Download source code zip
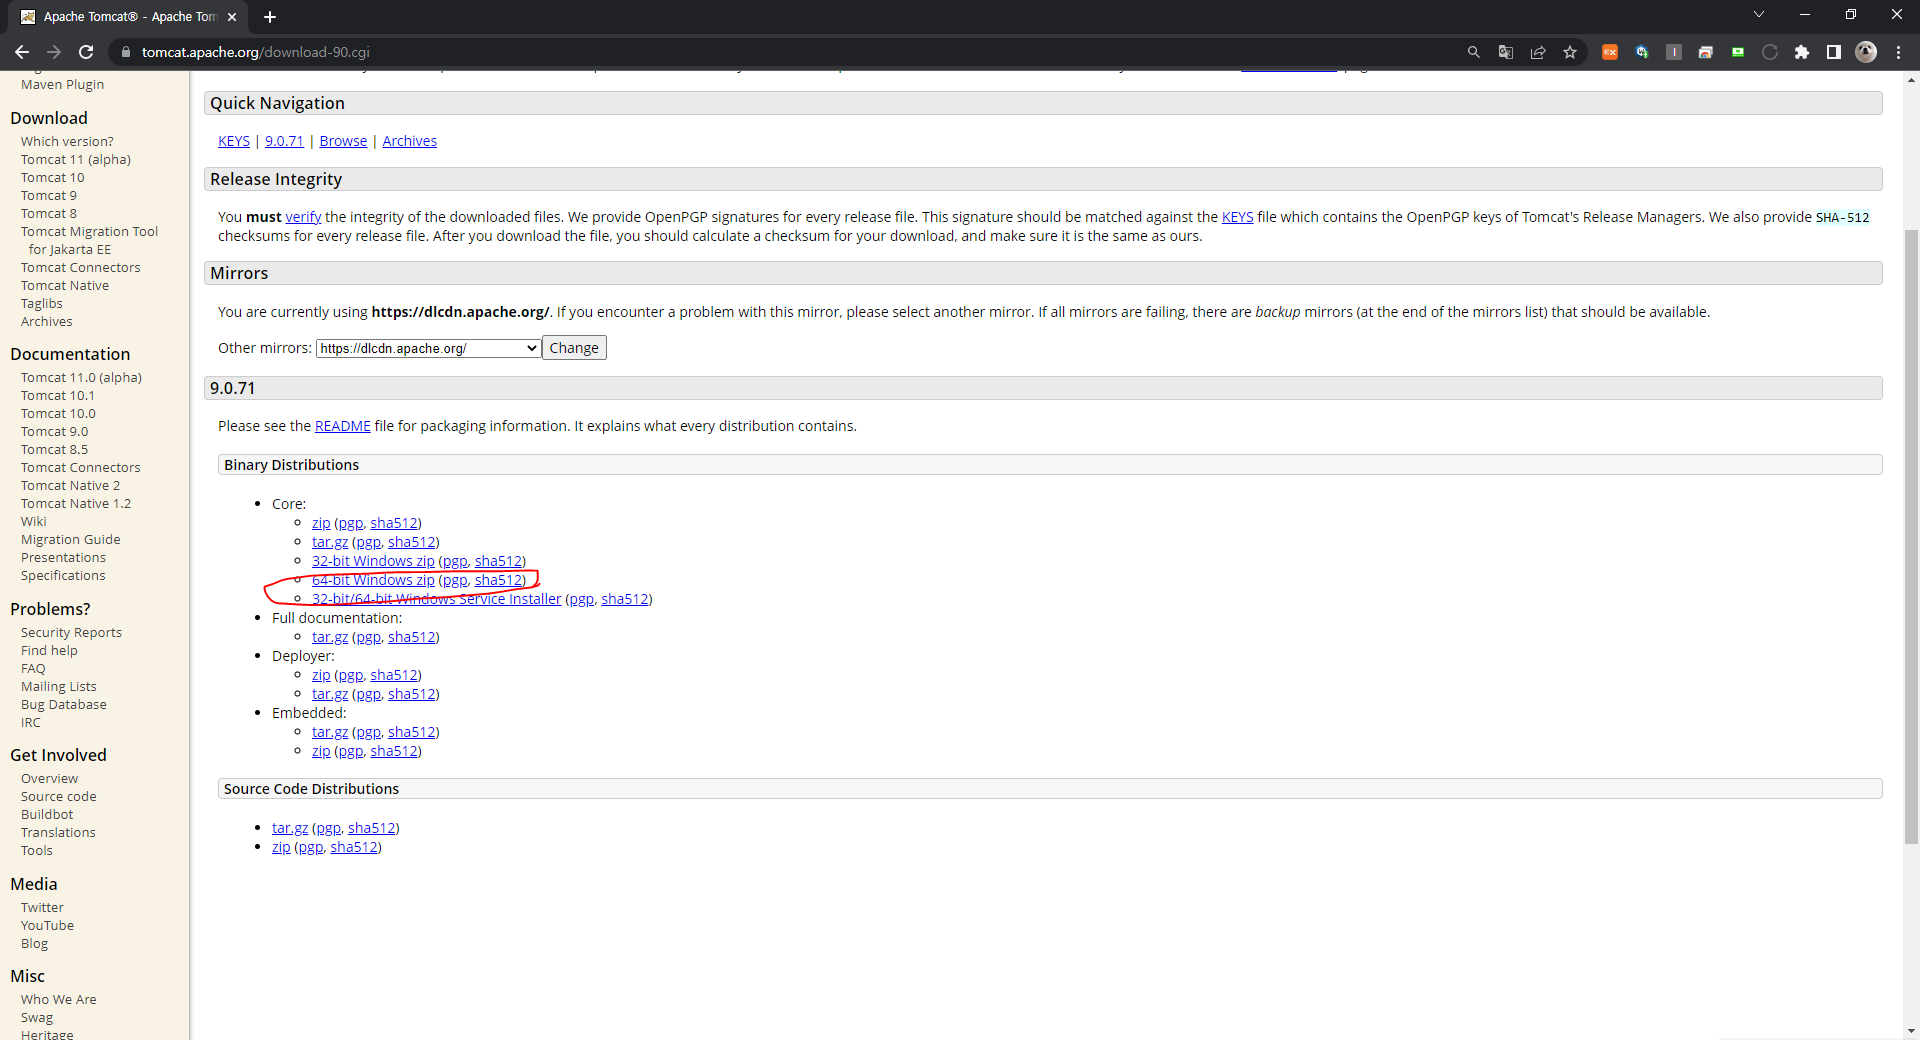The image size is (1920, 1040). coord(281,847)
